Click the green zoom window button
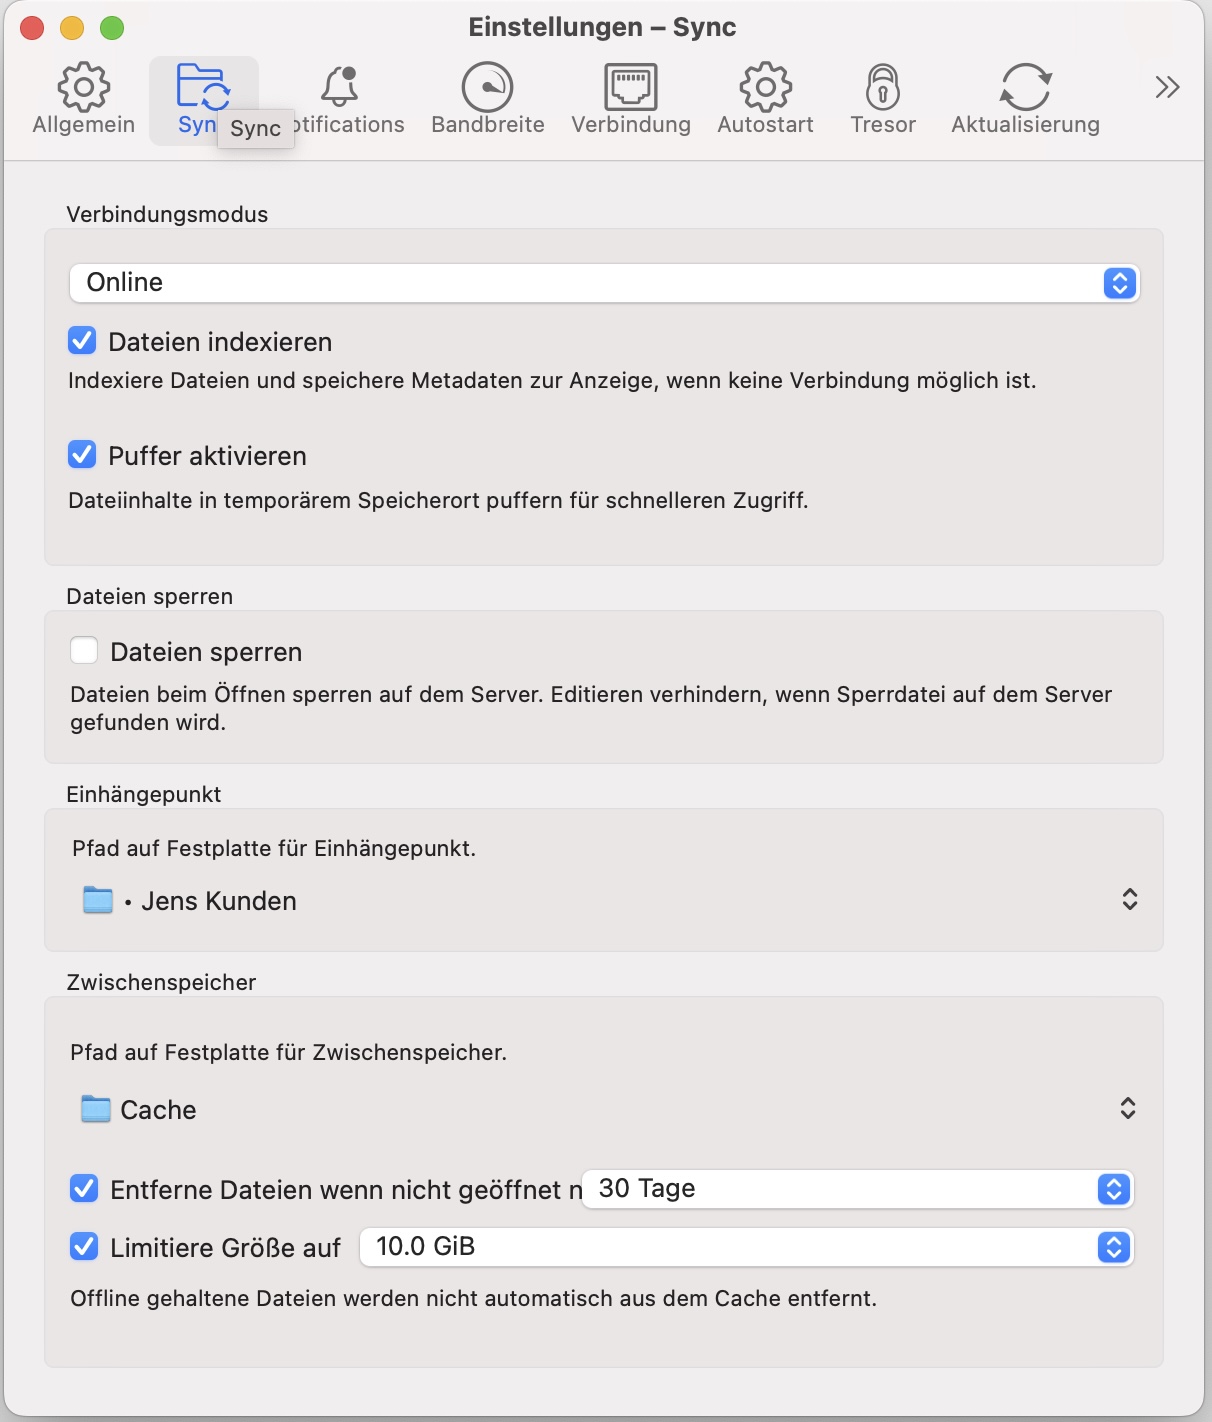1212x1422 pixels. (112, 28)
